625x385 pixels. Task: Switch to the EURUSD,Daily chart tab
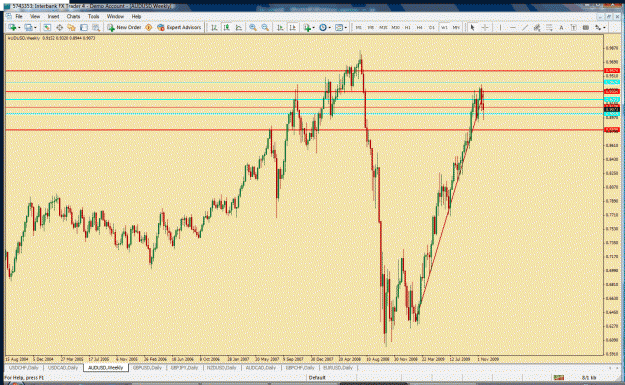(x=338, y=367)
